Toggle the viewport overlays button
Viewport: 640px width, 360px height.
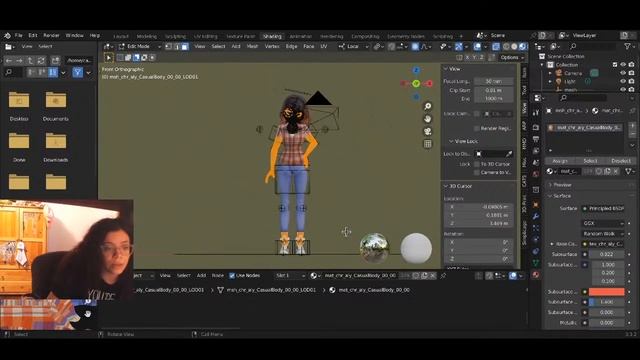pos(477,47)
